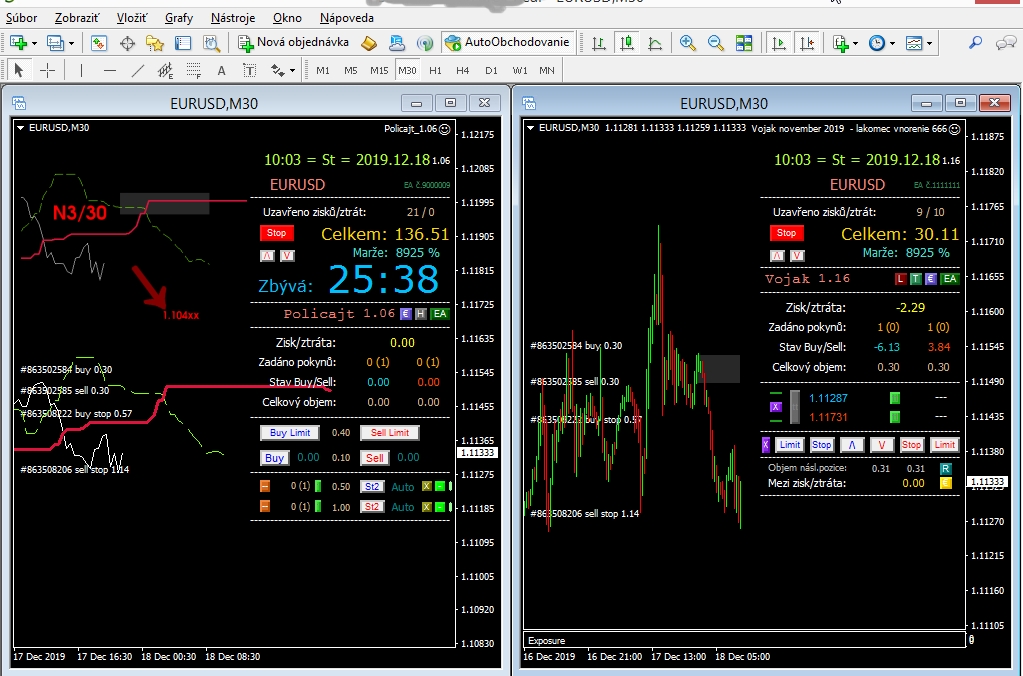Image resolution: width=1023 pixels, height=676 pixels.
Task: Select the Fibonacci retracement tool
Action: (x=193, y=70)
